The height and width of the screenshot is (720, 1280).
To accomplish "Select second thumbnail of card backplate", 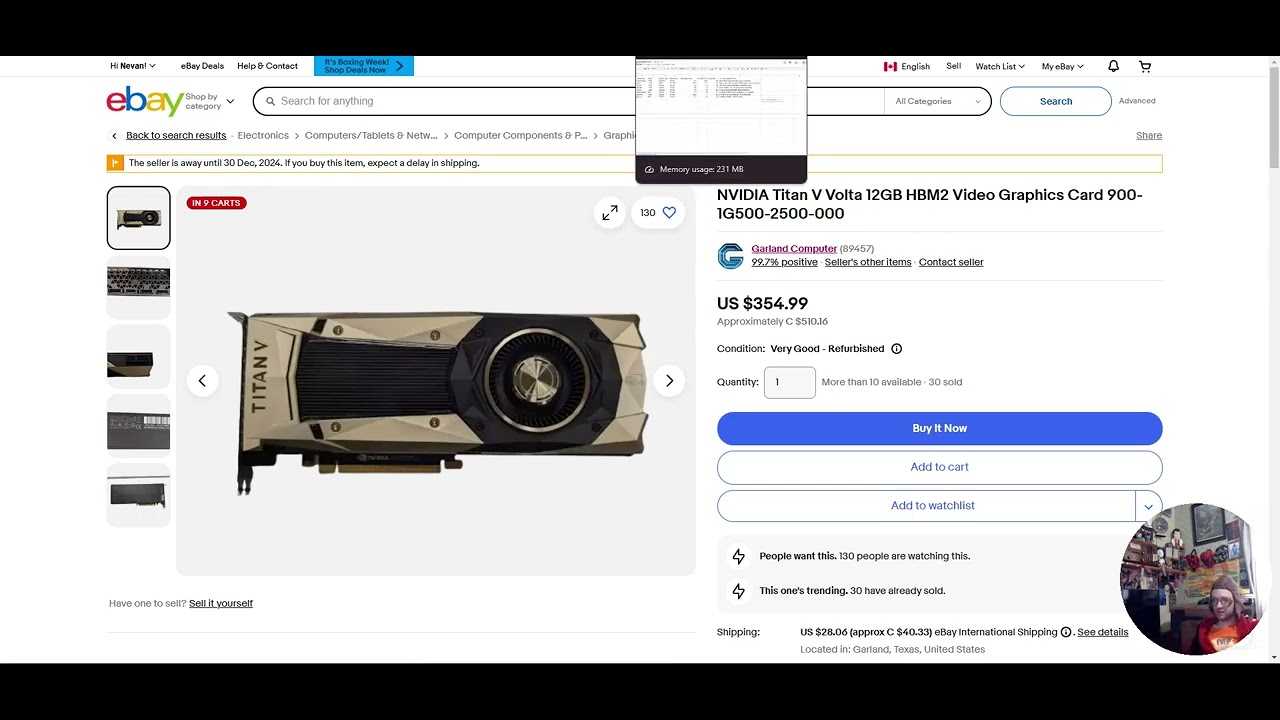I will 139,287.
